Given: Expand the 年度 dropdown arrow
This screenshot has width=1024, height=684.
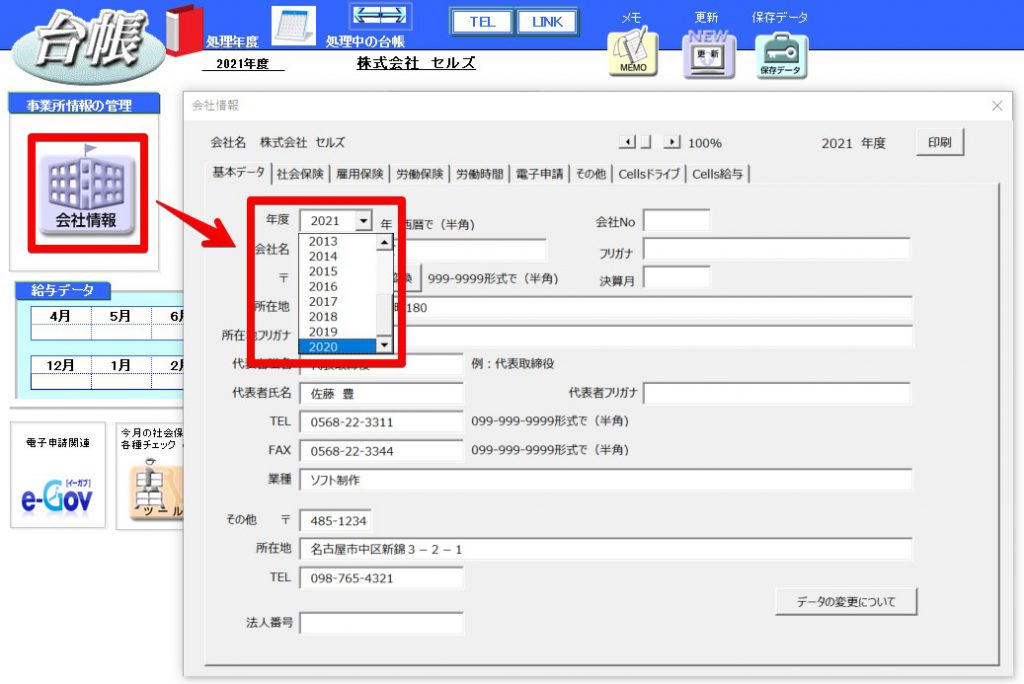Looking at the screenshot, I should click(364, 221).
